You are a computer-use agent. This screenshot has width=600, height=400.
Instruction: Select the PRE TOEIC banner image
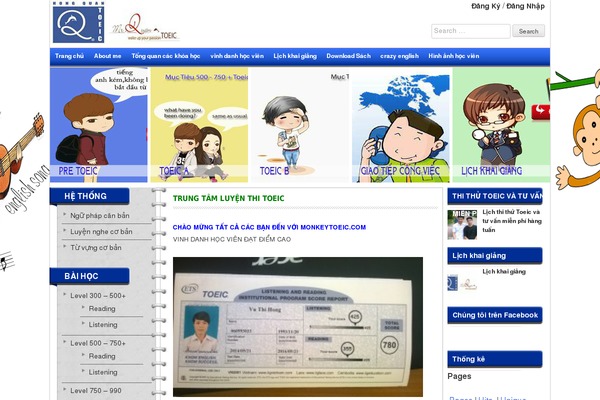click(99, 125)
